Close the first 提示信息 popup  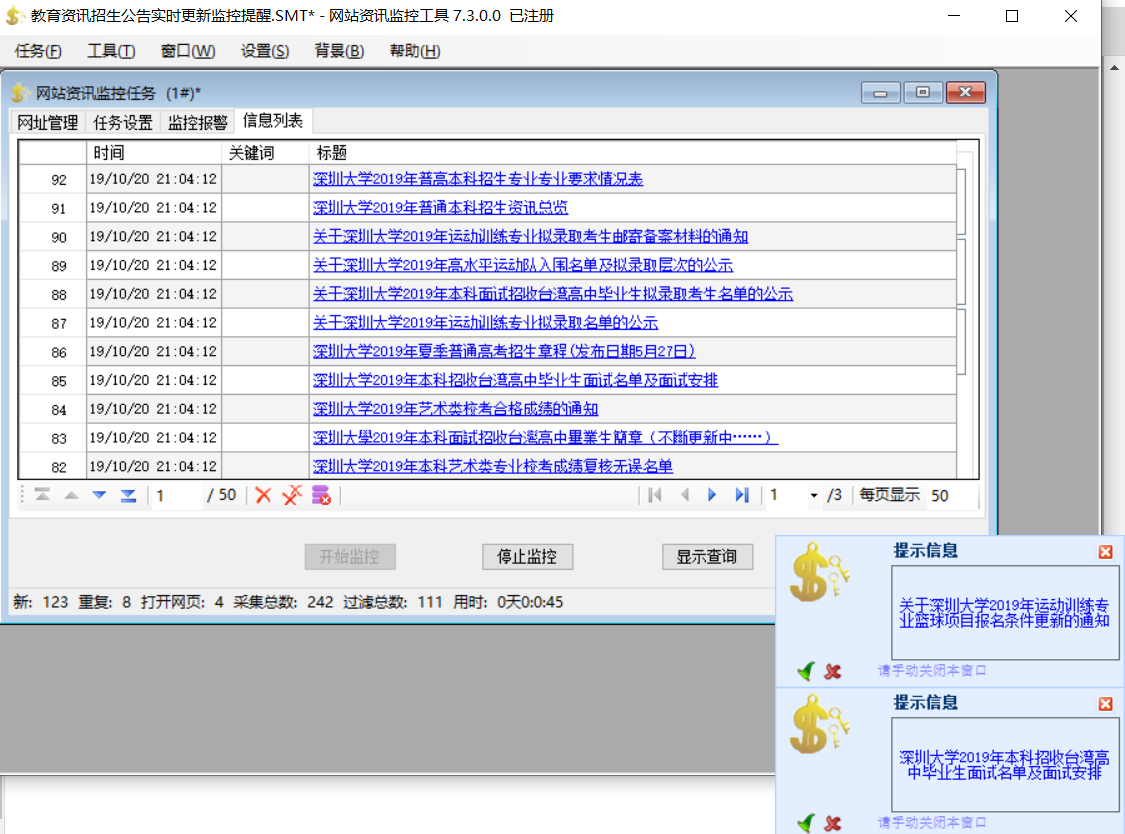pos(1106,552)
